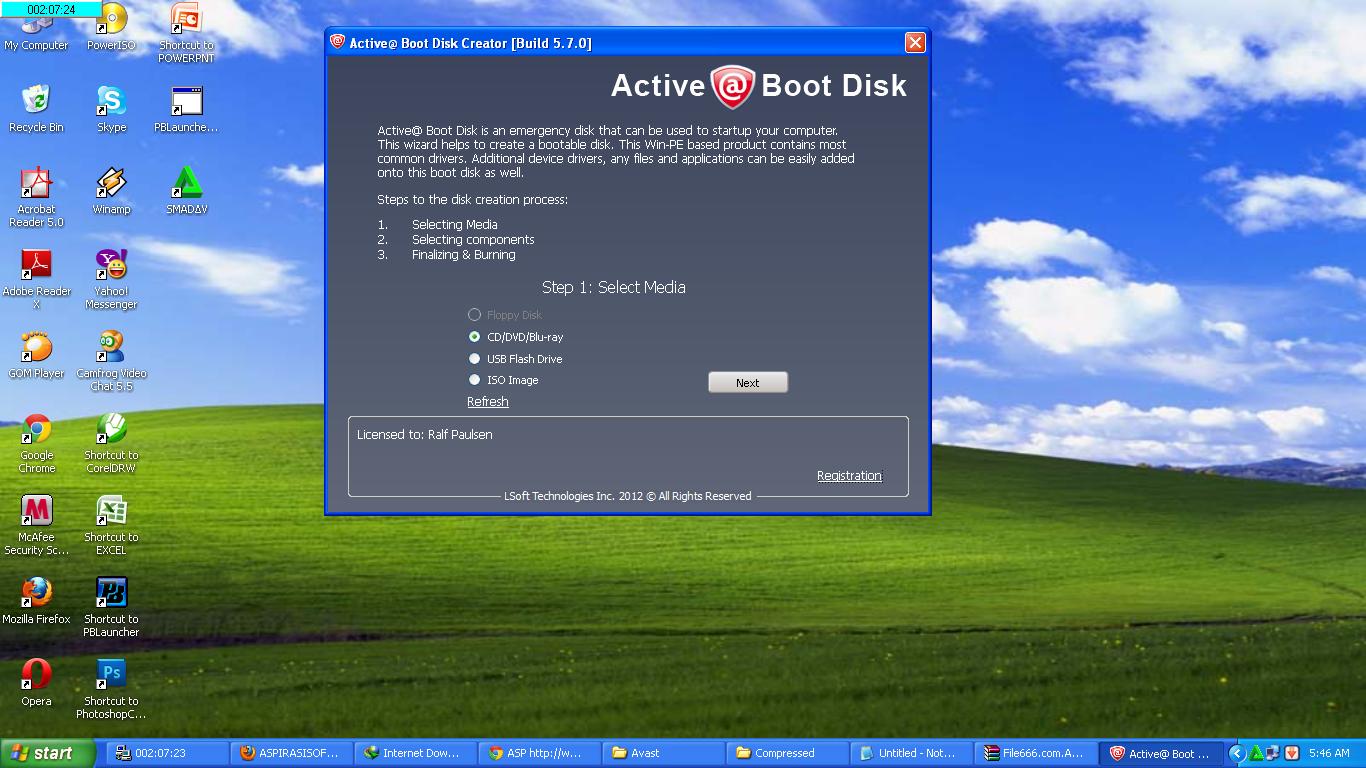The height and width of the screenshot is (768, 1366).
Task: Click the timer overlay 002:07:24
Action: (x=51, y=9)
